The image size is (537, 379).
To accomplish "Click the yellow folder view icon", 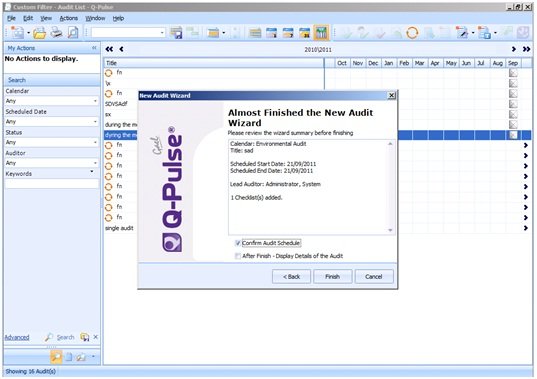I will [213, 33].
